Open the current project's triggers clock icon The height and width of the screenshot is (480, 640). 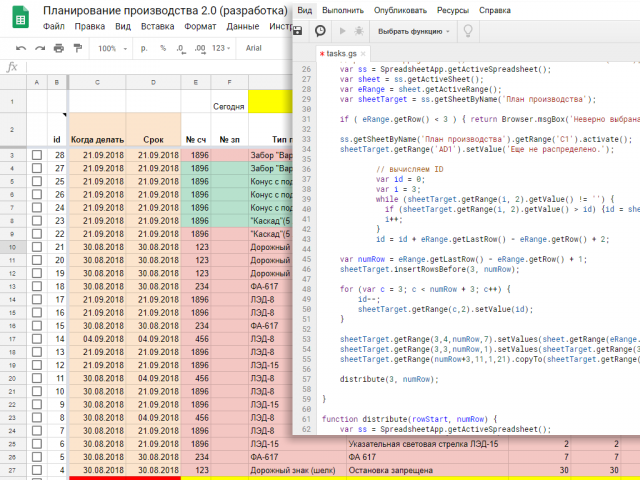point(320,31)
